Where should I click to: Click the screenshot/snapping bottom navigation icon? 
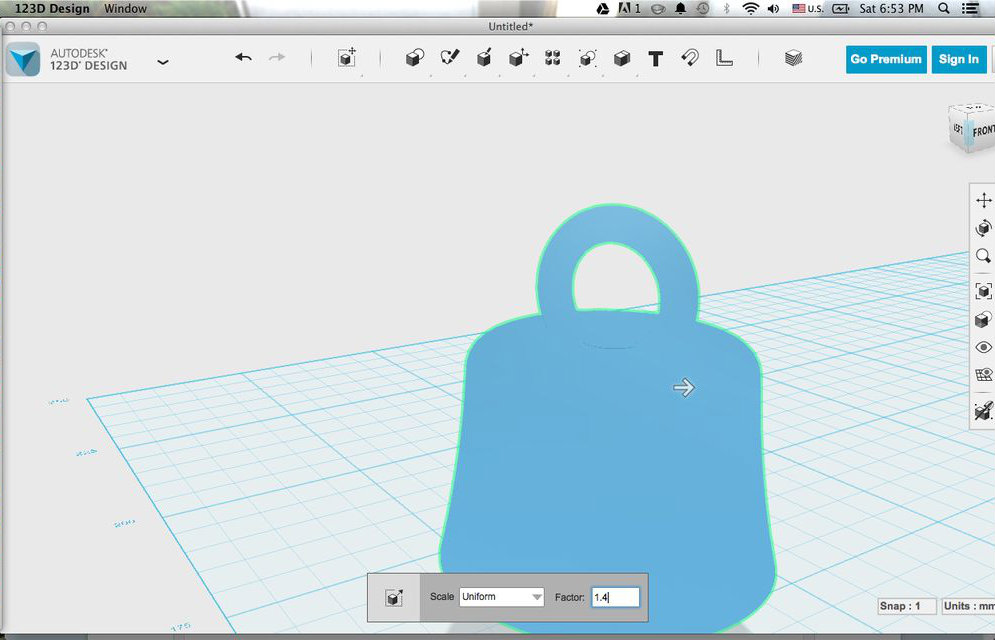(x=984, y=410)
